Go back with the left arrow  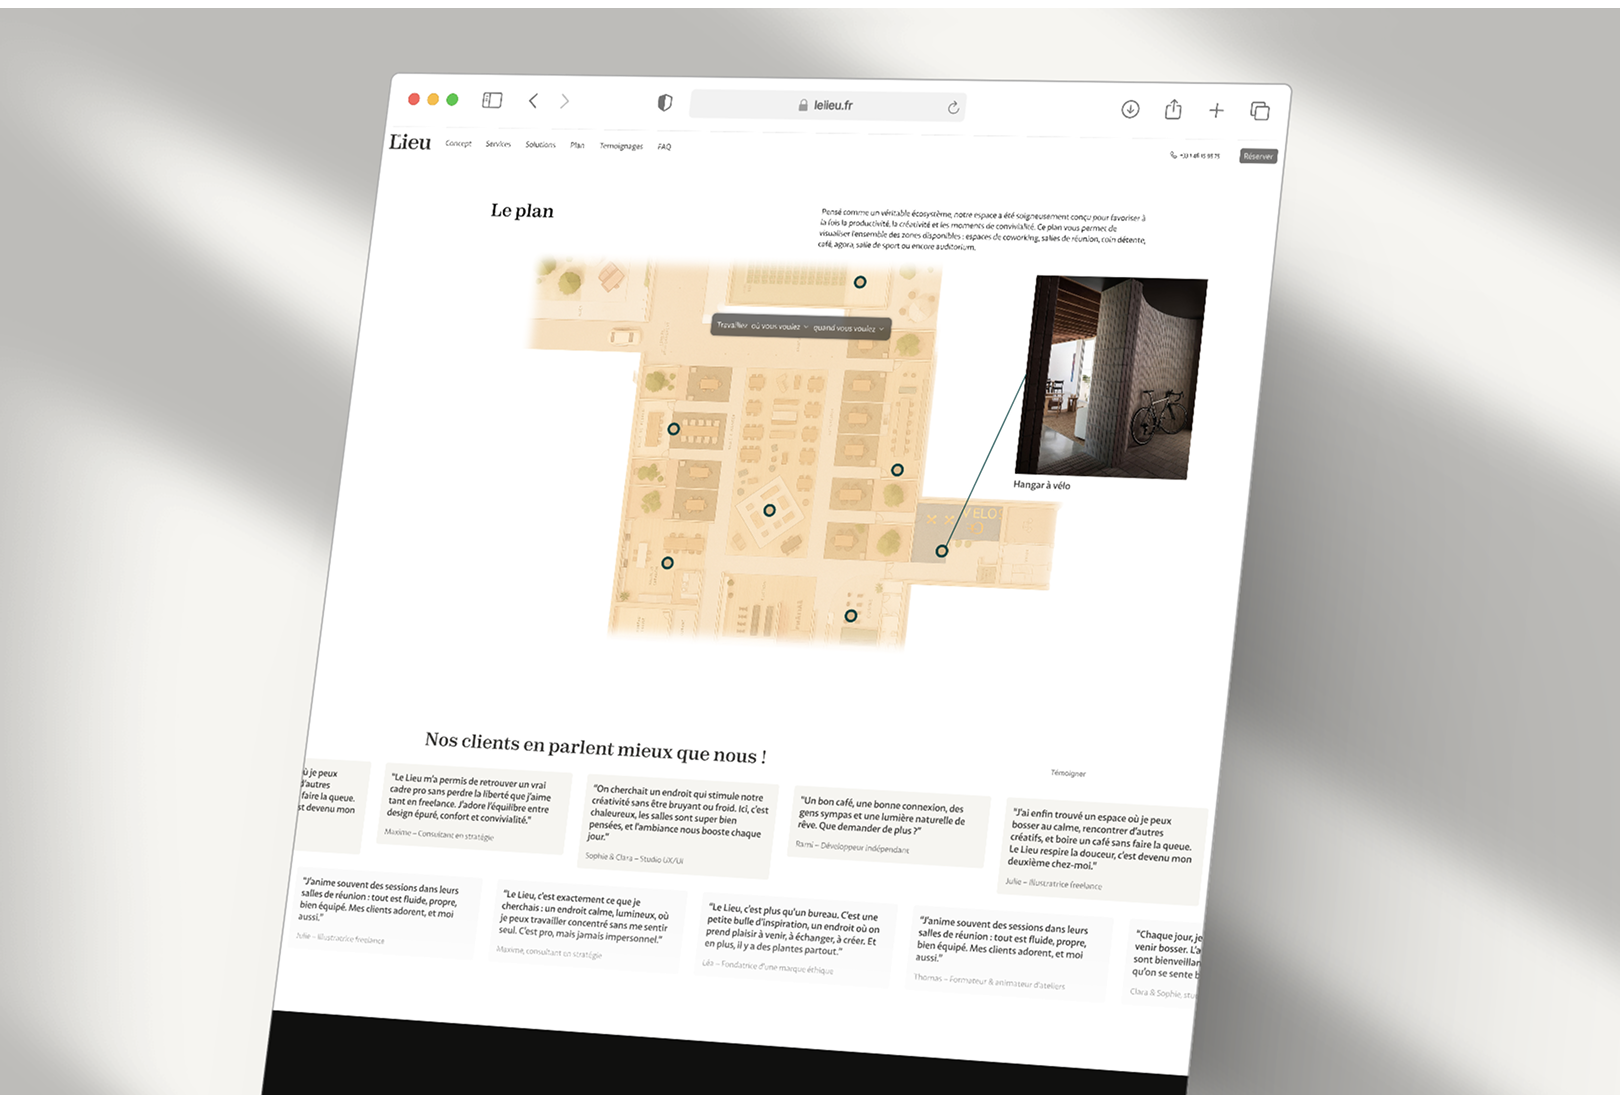click(533, 101)
